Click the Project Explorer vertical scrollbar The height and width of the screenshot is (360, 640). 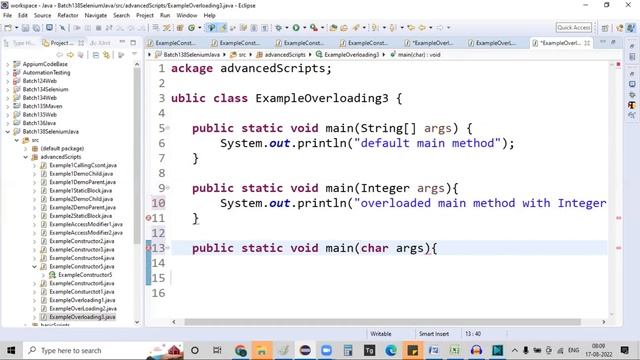[137, 155]
